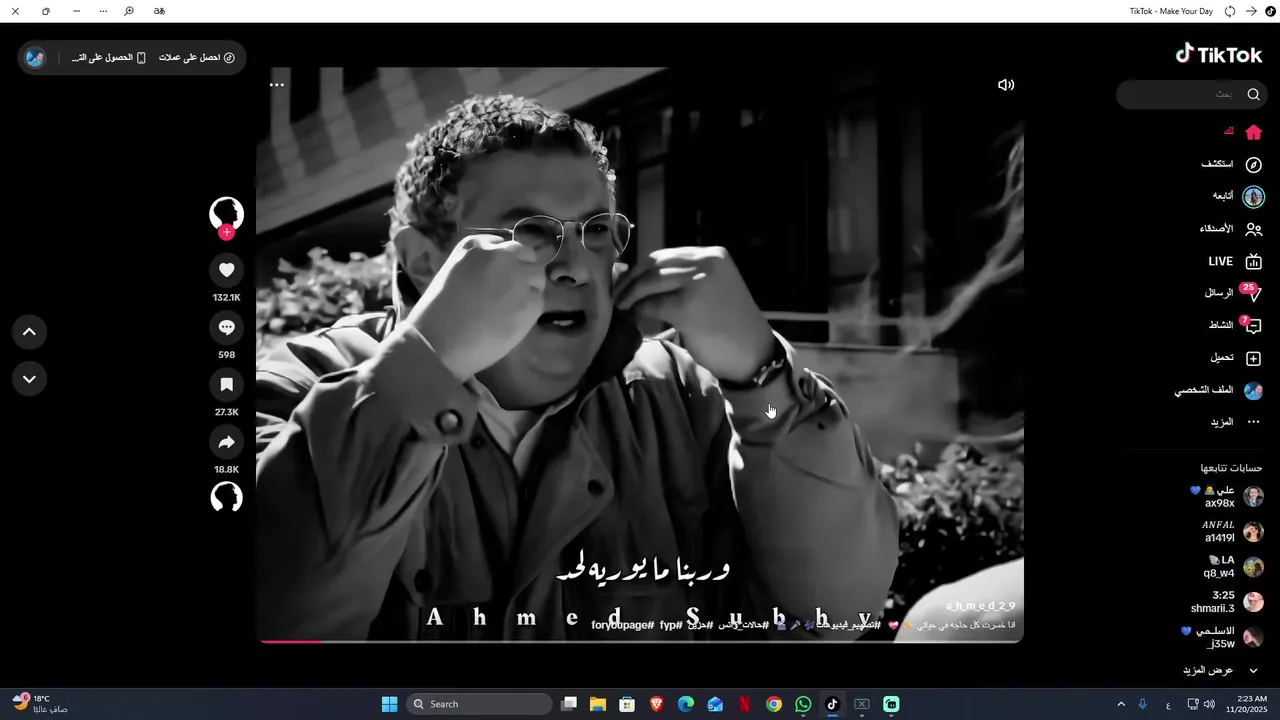Open the a_h_m_e_d_2_9 username link
Image resolution: width=1280 pixels, height=720 pixels.
coord(980,606)
